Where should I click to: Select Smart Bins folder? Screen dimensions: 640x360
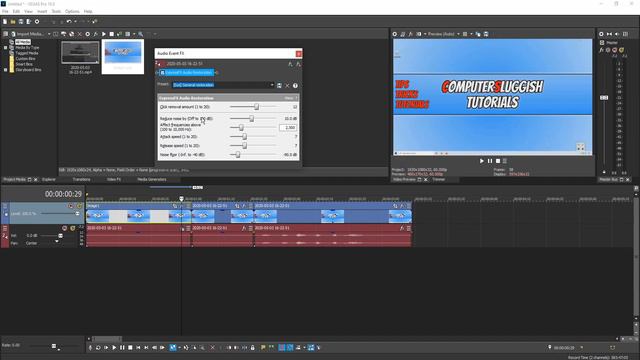tap(24, 64)
